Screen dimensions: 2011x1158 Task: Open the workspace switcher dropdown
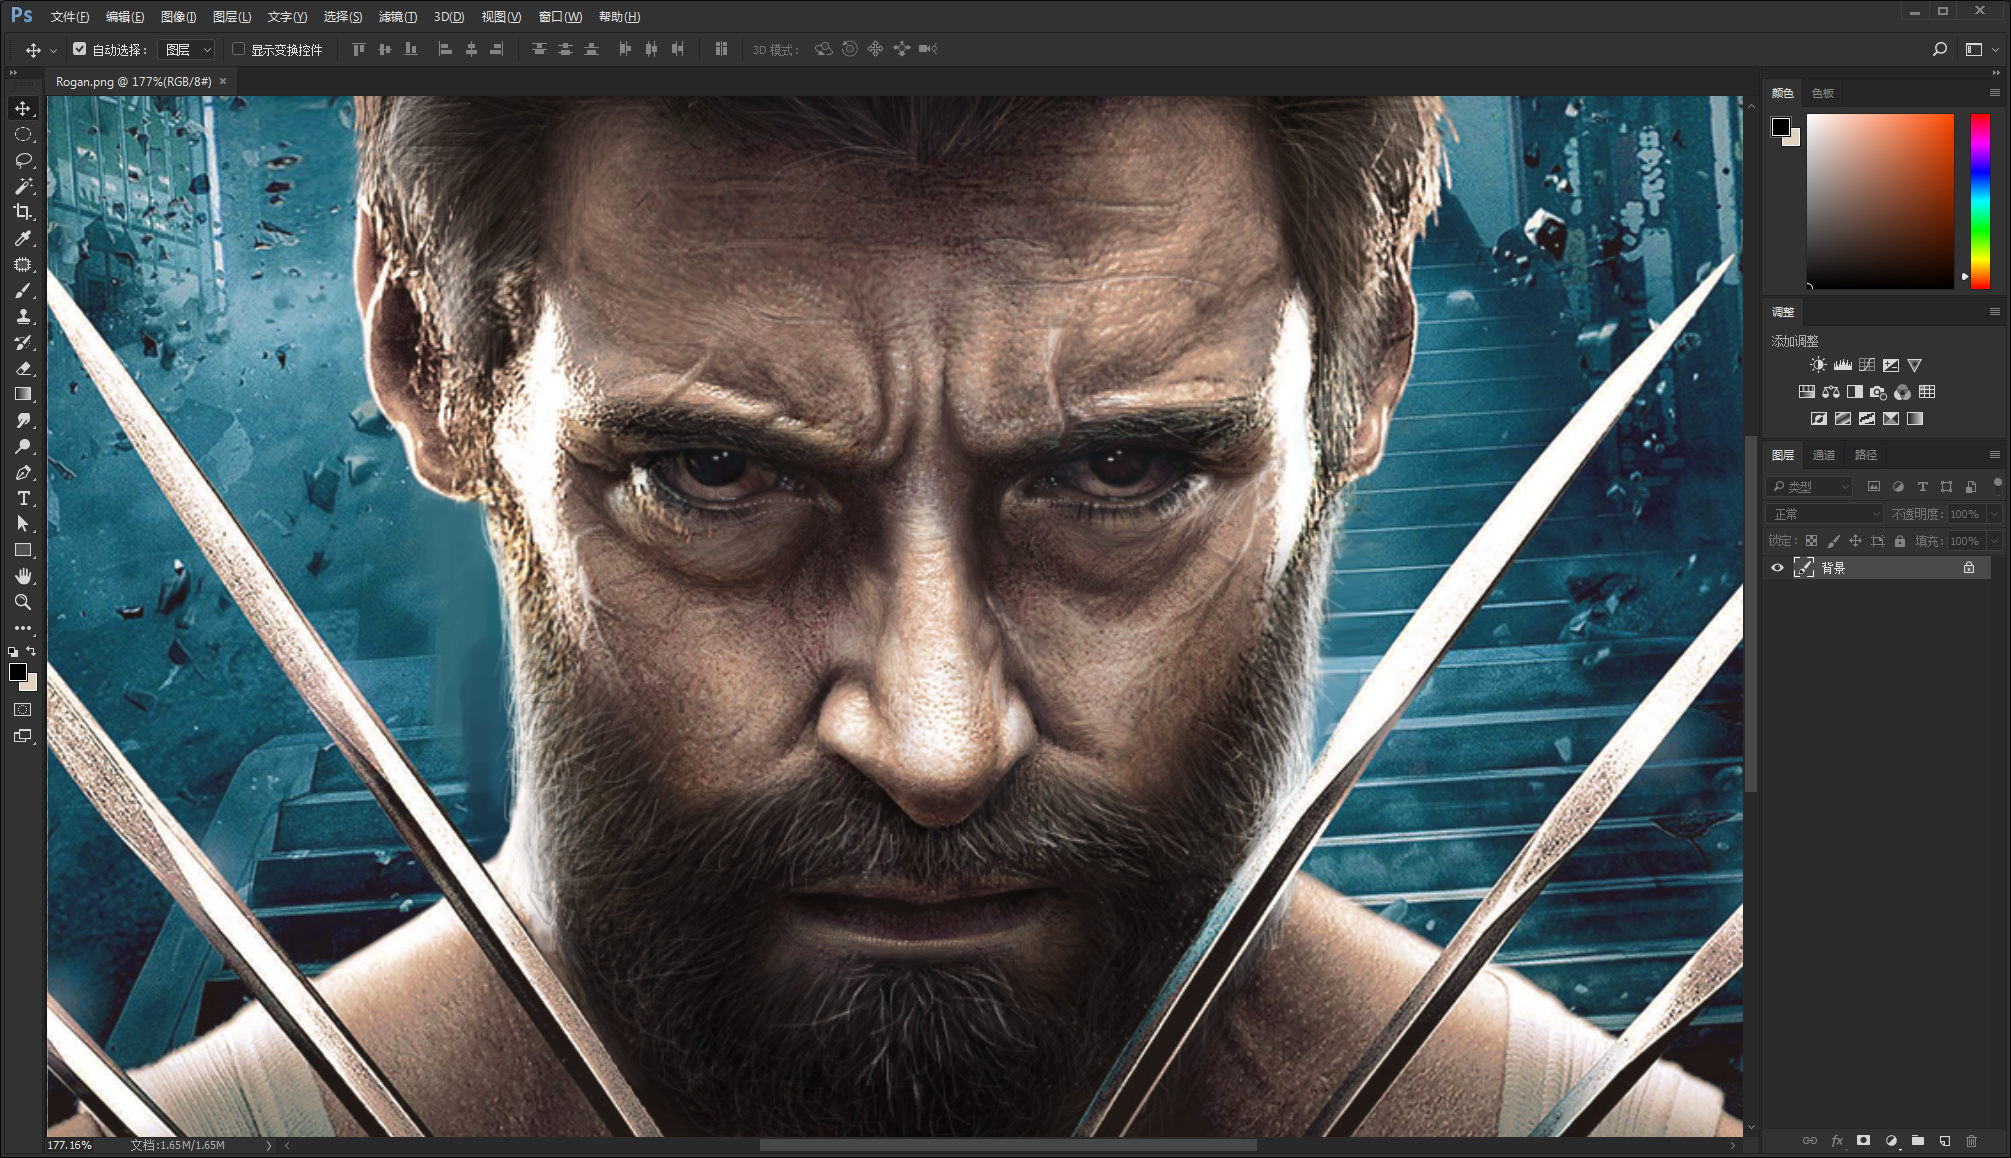1980,49
